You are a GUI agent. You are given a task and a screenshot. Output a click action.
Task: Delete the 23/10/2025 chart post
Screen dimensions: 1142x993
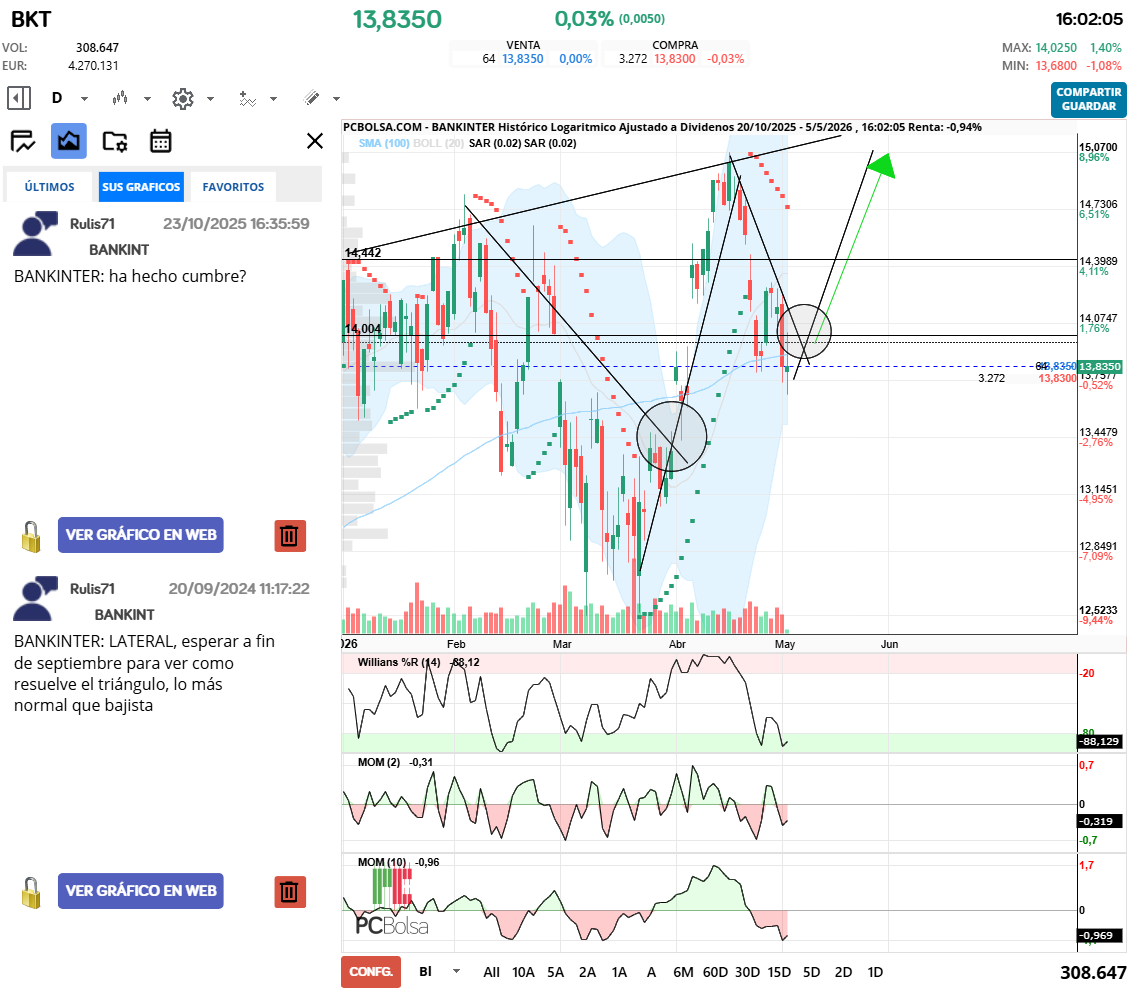tap(290, 536)
